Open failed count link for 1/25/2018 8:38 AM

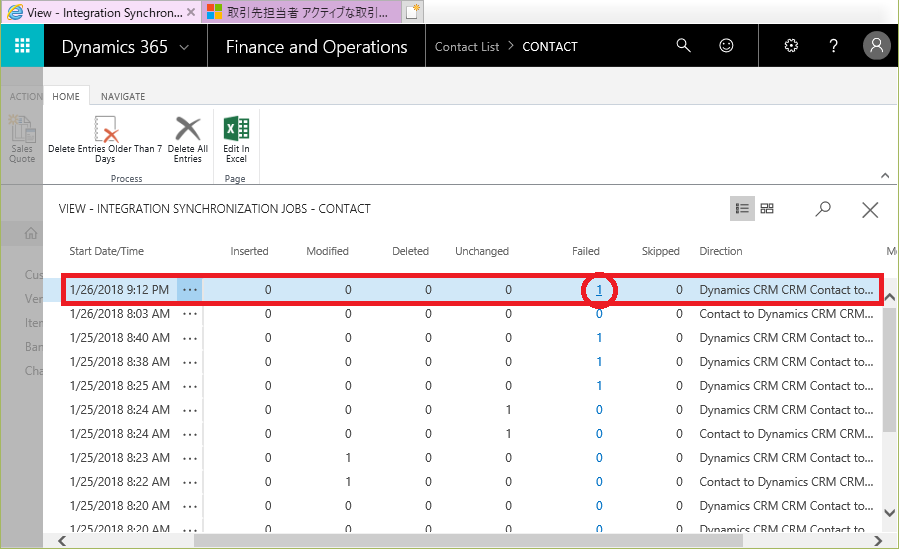(599, 362)
